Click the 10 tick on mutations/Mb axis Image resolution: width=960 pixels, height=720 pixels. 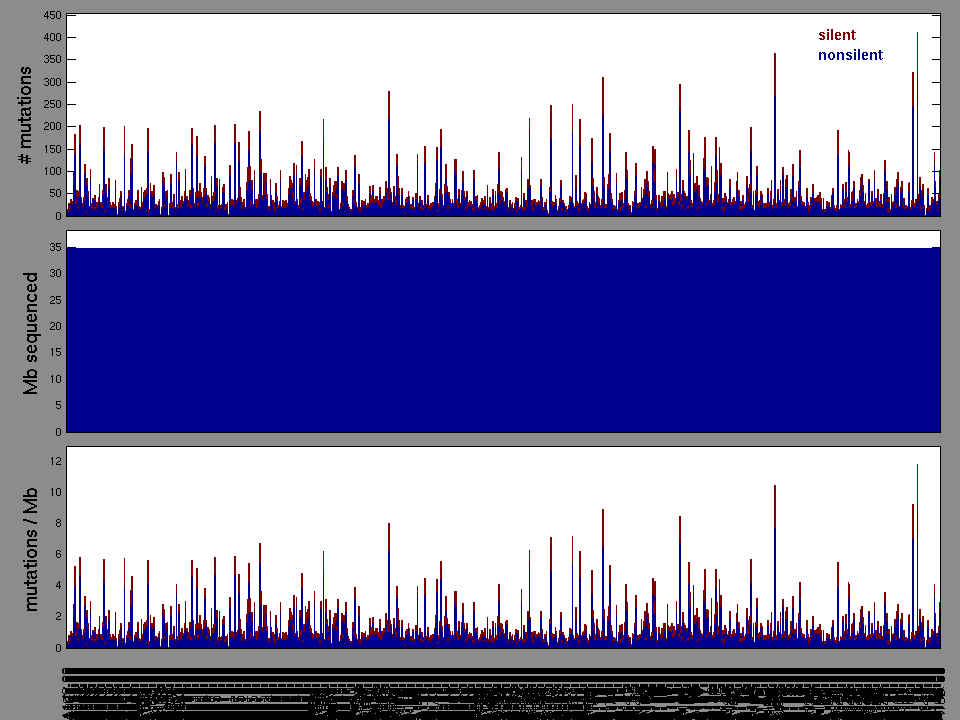pos(54,492)
